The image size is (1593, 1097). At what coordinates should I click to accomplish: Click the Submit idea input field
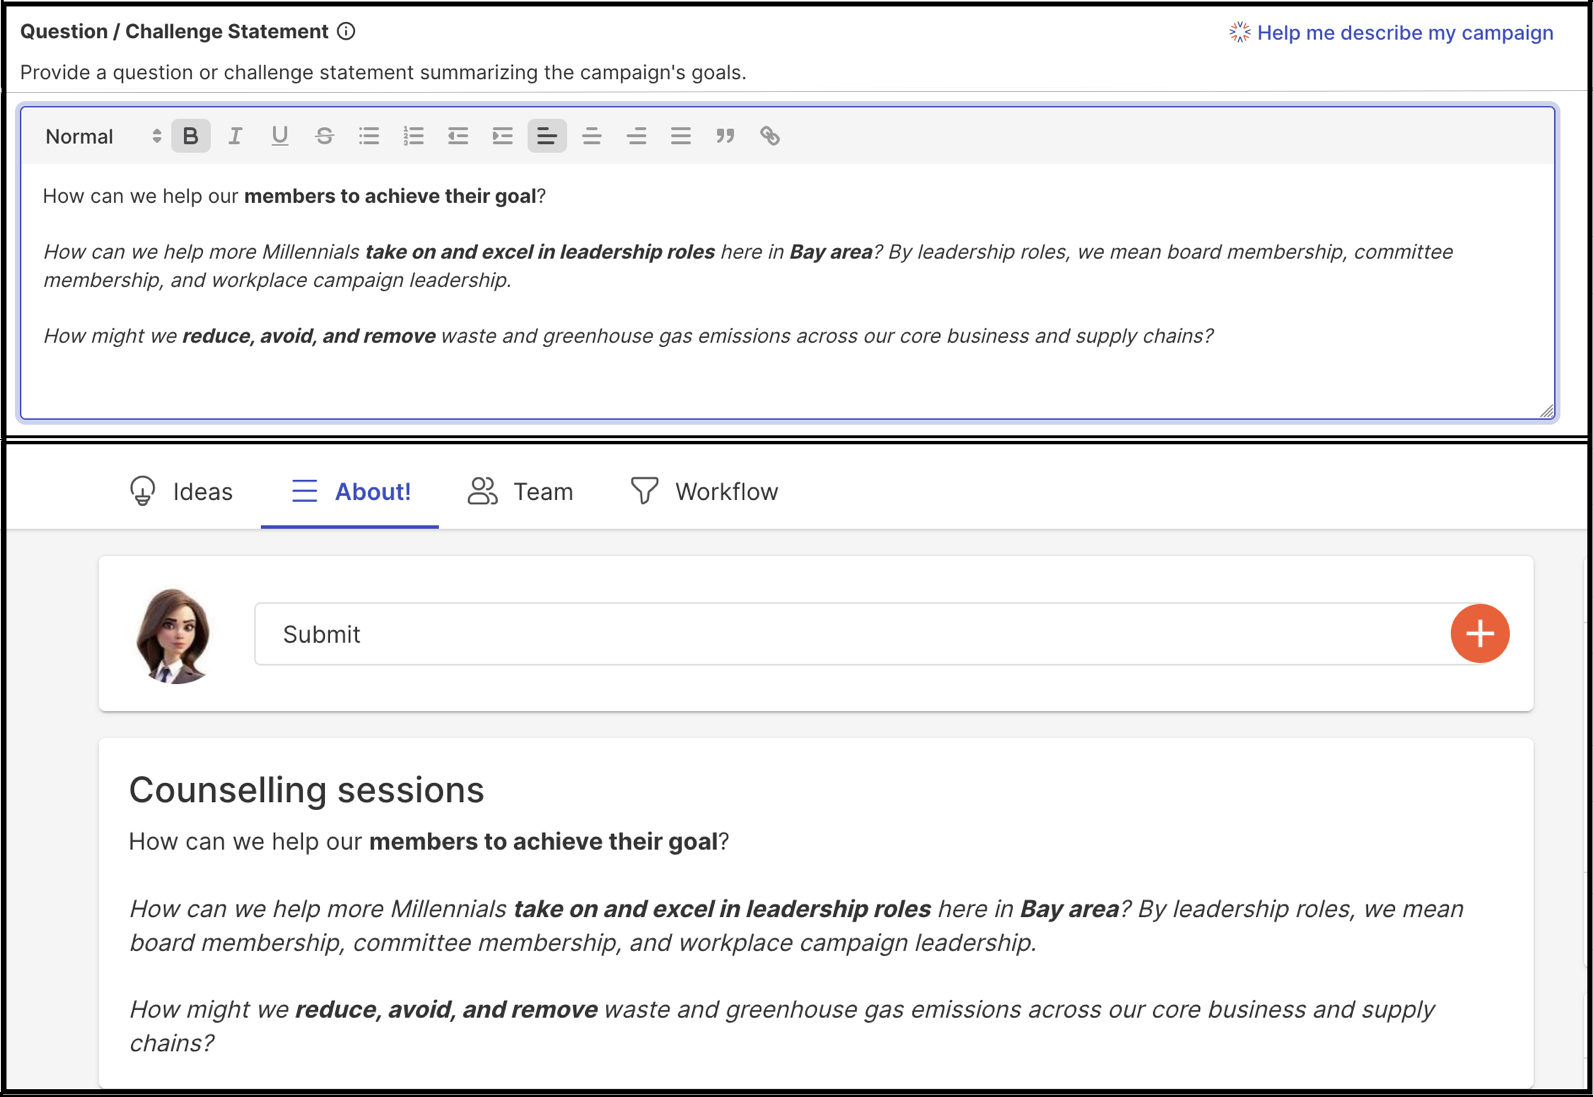point(853,634)
